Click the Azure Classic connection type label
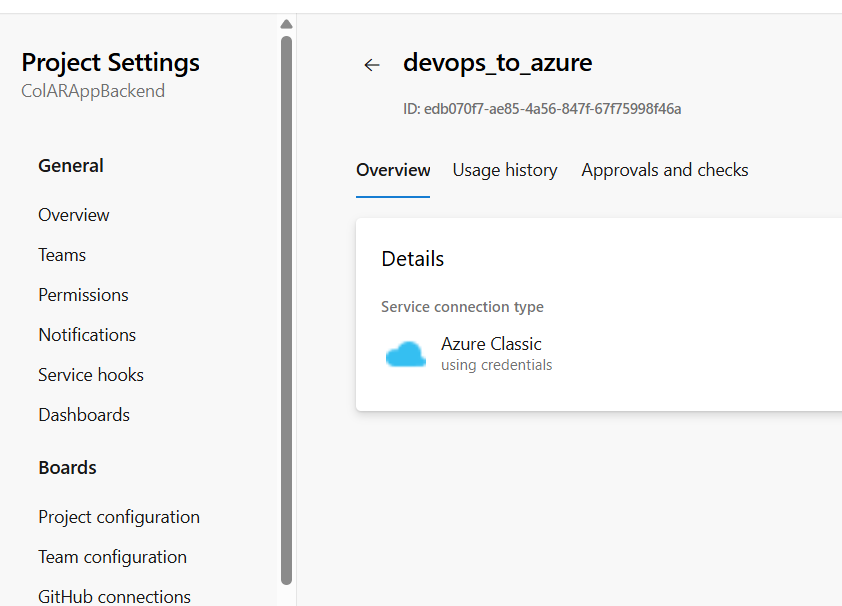 coord(491,344)
